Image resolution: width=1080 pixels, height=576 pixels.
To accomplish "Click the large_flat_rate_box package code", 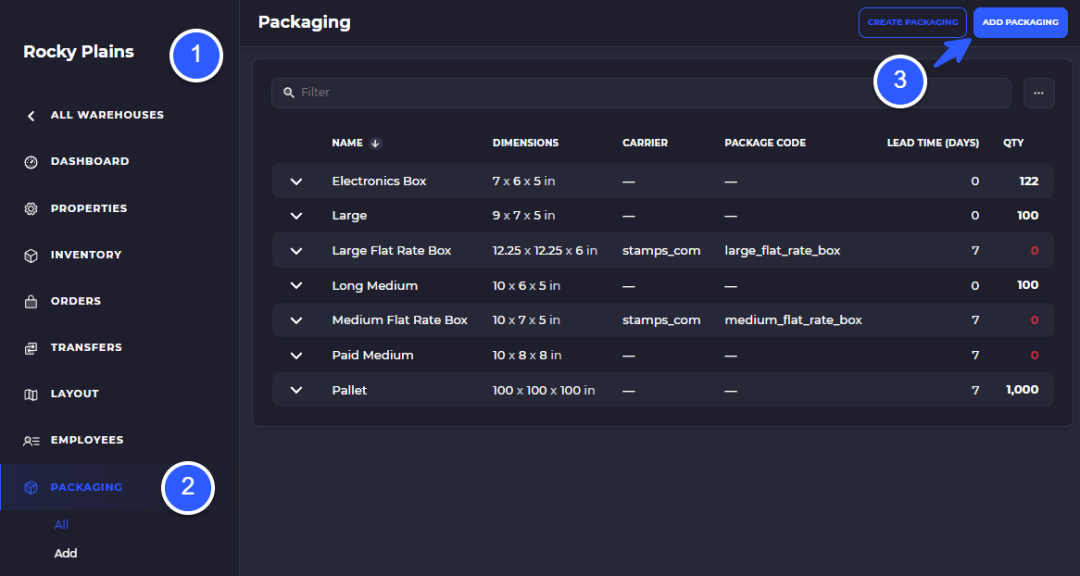I will click(x=782, y=251).
